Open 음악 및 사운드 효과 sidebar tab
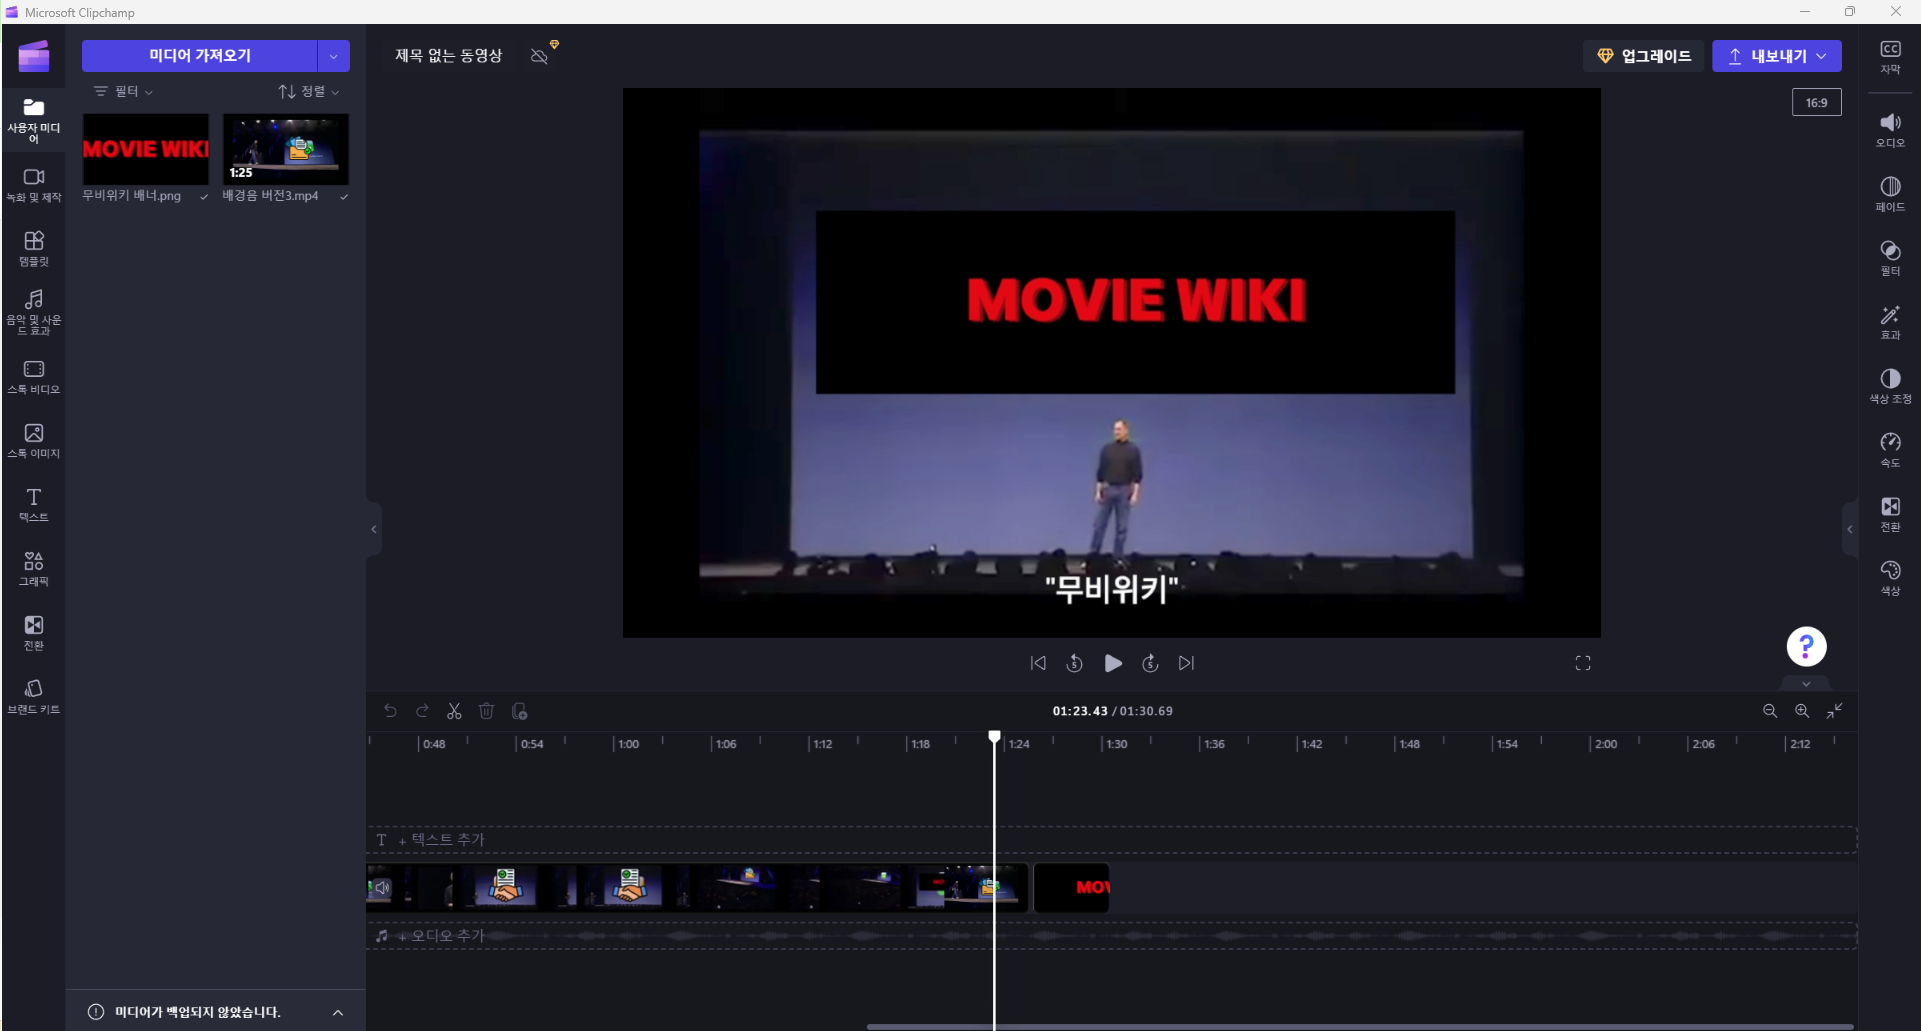The width and height of the screenshot is (1921, 1031). pyautogui.click(x=33, y=312)
